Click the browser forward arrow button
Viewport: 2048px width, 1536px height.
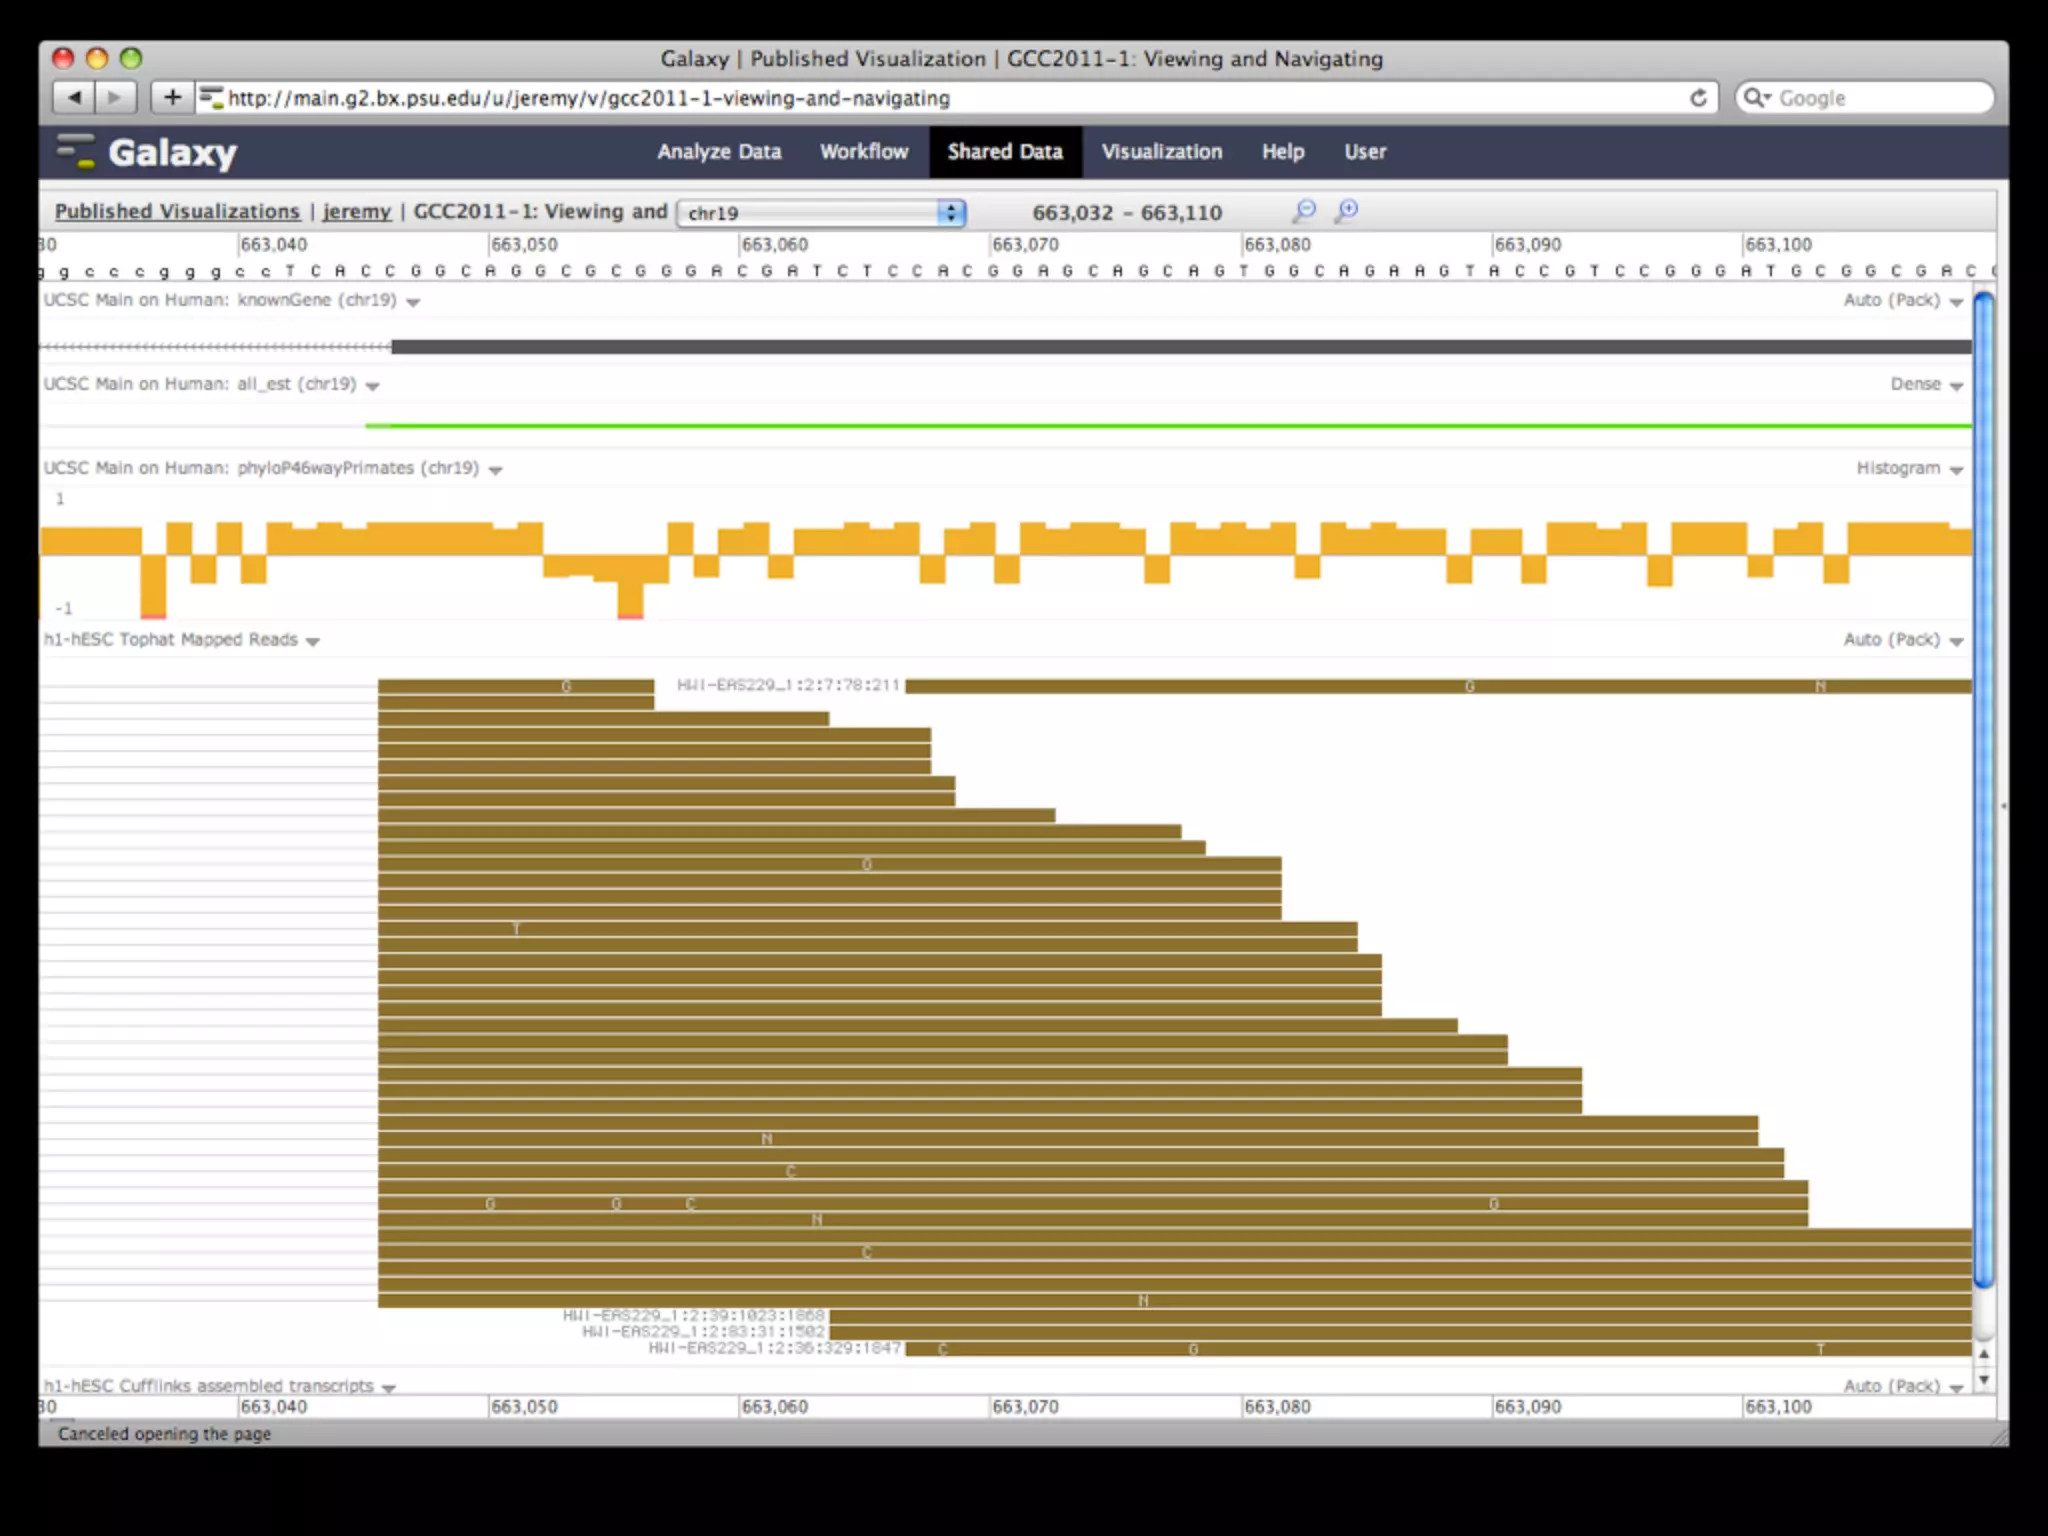click(114, 97)
